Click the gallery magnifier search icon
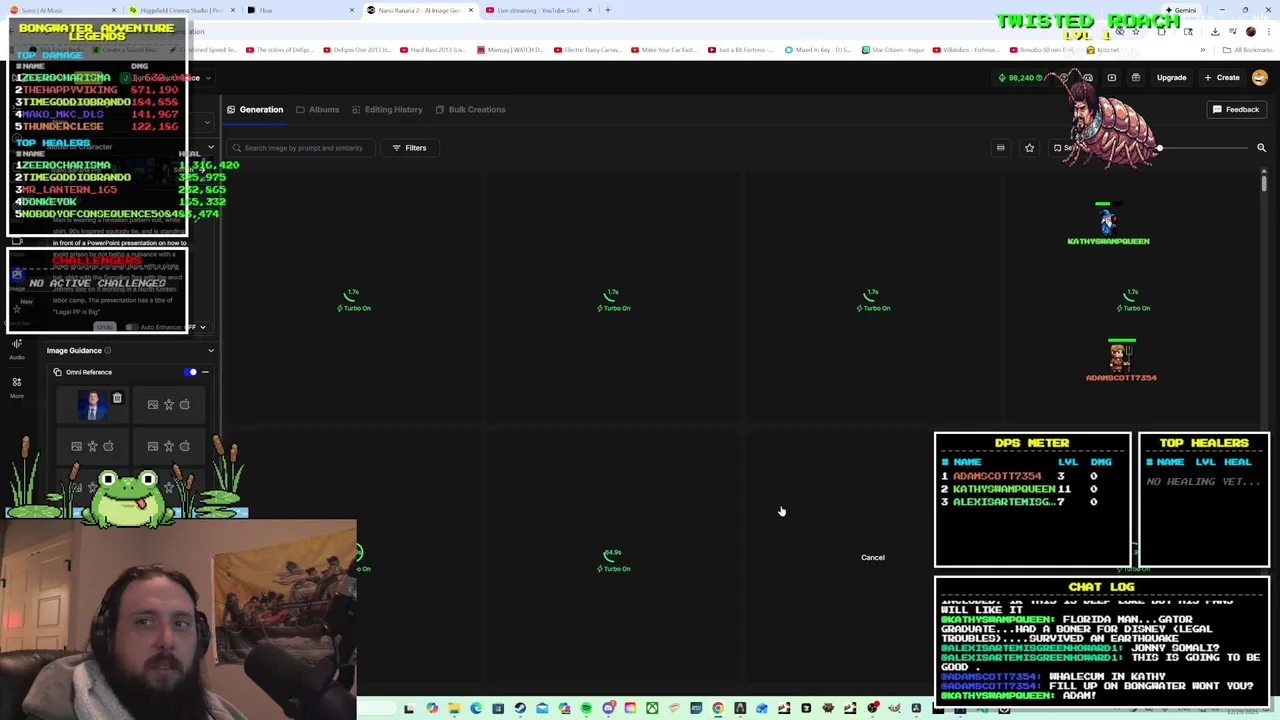 pos(1261,148)
